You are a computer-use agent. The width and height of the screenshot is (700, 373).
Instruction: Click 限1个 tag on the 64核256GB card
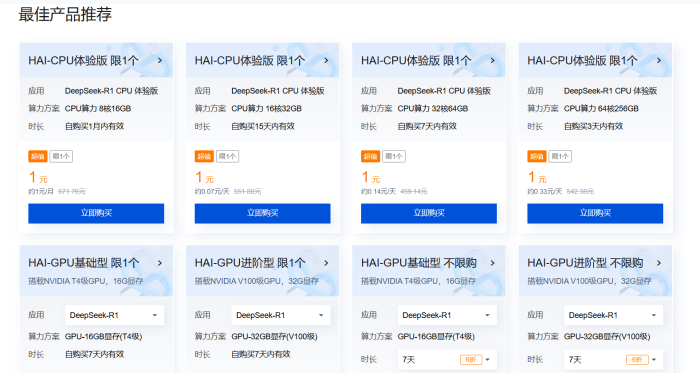pyautogui.click(x=560, y=156)
